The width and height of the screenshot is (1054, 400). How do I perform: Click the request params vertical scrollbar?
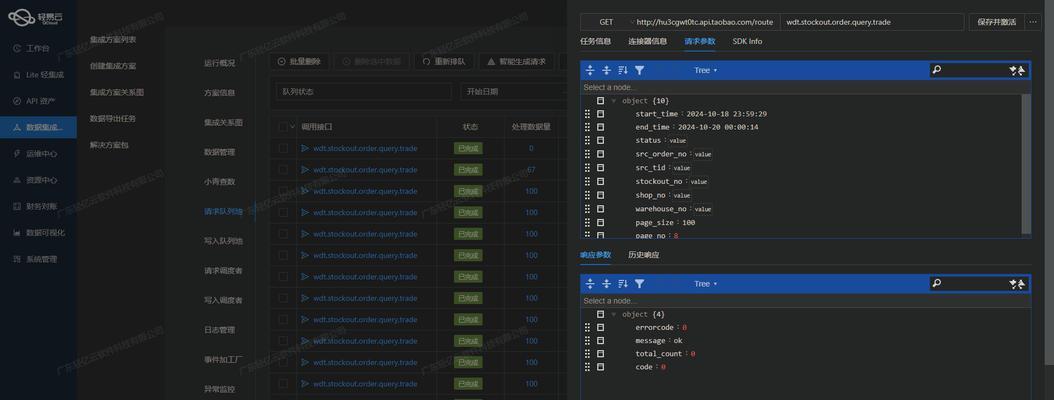[x=1026, y=164]
